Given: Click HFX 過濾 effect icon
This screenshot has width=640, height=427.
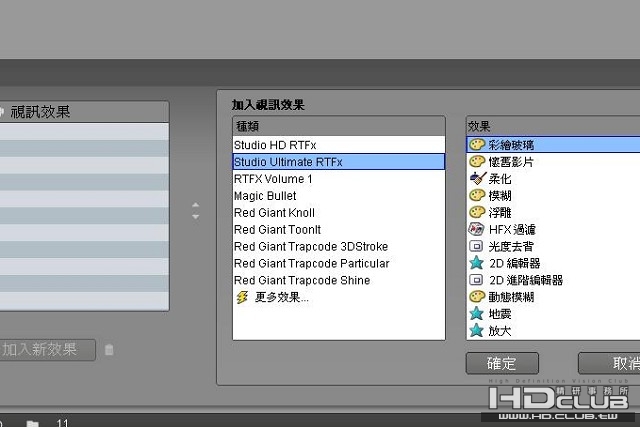Looking at the screenshot, I should click(x=476, y=229).
